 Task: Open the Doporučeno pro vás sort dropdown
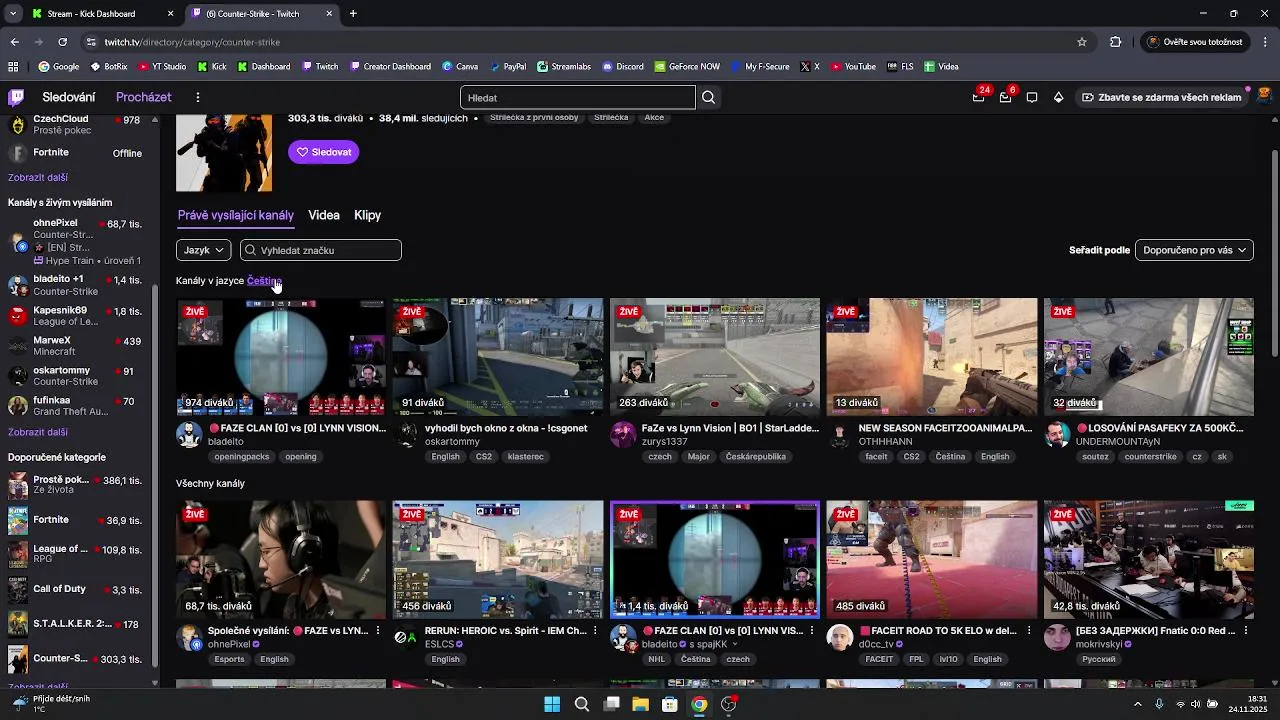click(x=1194, y=250)
